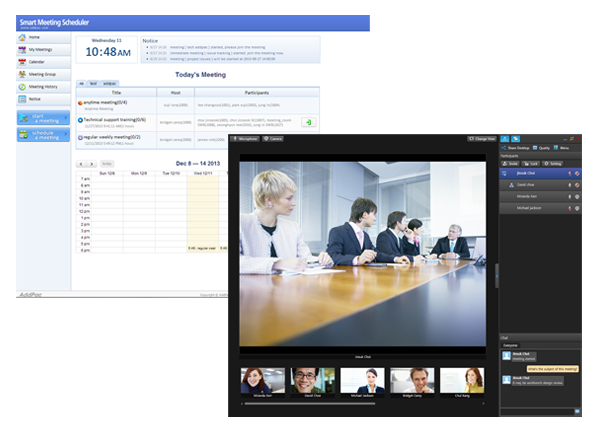602x438 pixels.
Task: Open the participants panel icon
Action: coord(505,139)
